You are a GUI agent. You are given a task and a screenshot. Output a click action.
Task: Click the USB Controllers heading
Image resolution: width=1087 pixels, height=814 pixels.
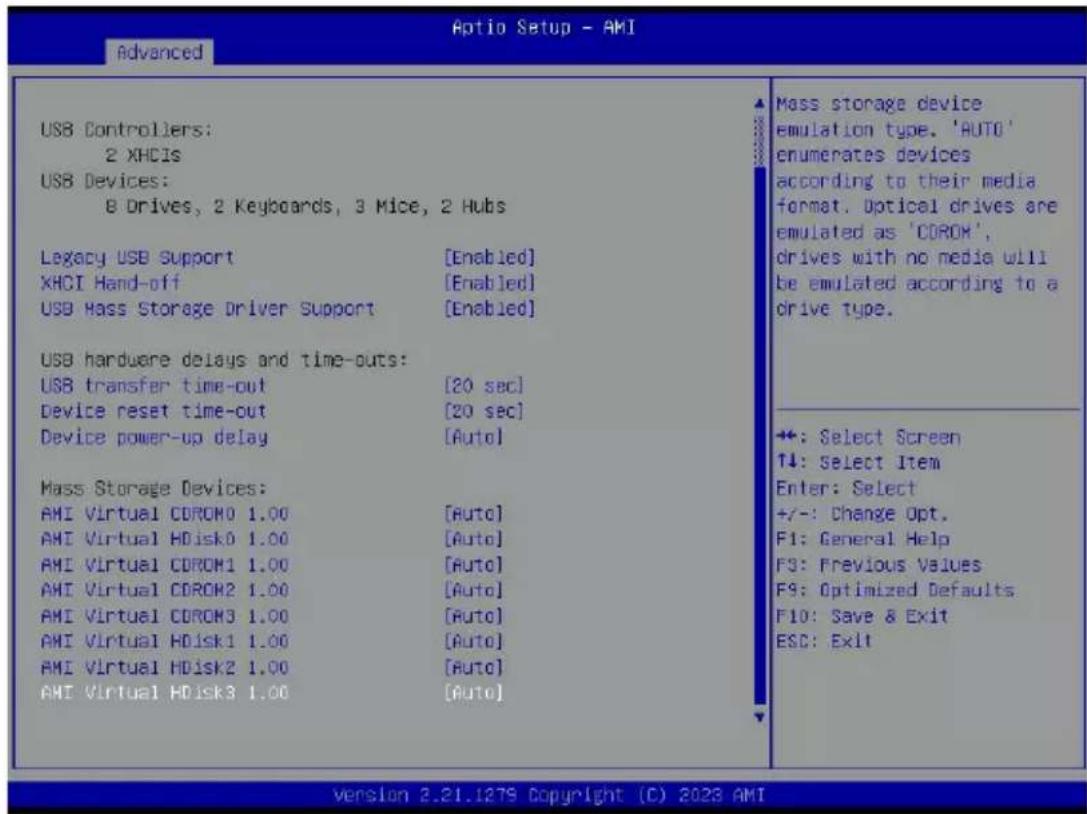point(126,130)
